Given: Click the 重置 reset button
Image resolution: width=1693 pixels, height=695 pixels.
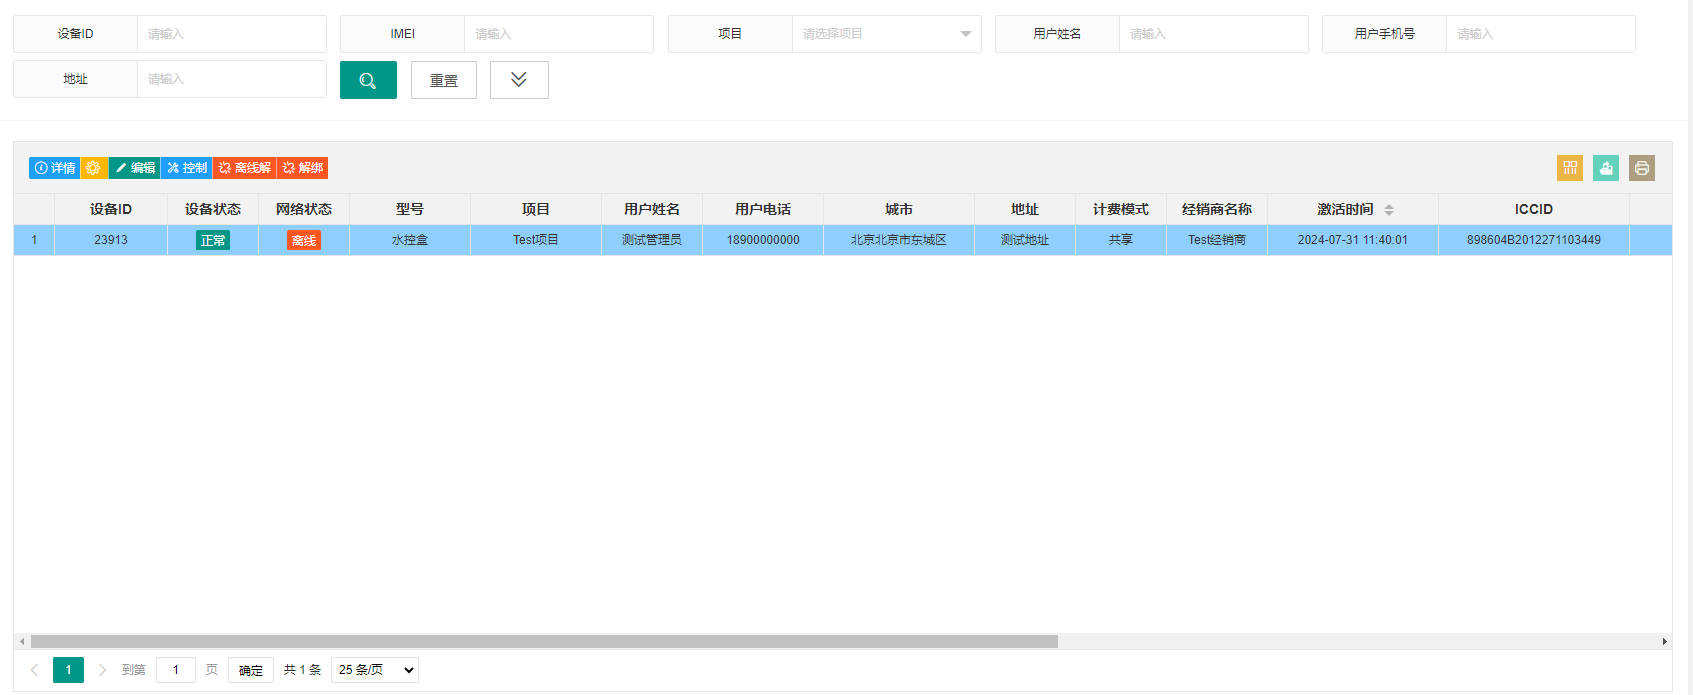Looking at the screenshot, I should pos(444,80).
